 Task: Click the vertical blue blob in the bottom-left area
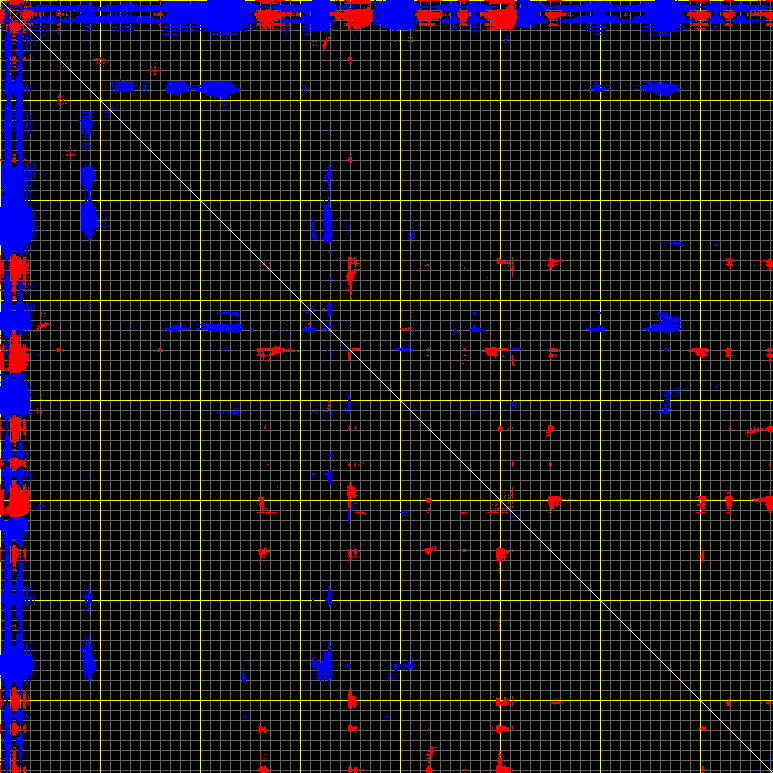pyautogui.click(x=87, y=658)
